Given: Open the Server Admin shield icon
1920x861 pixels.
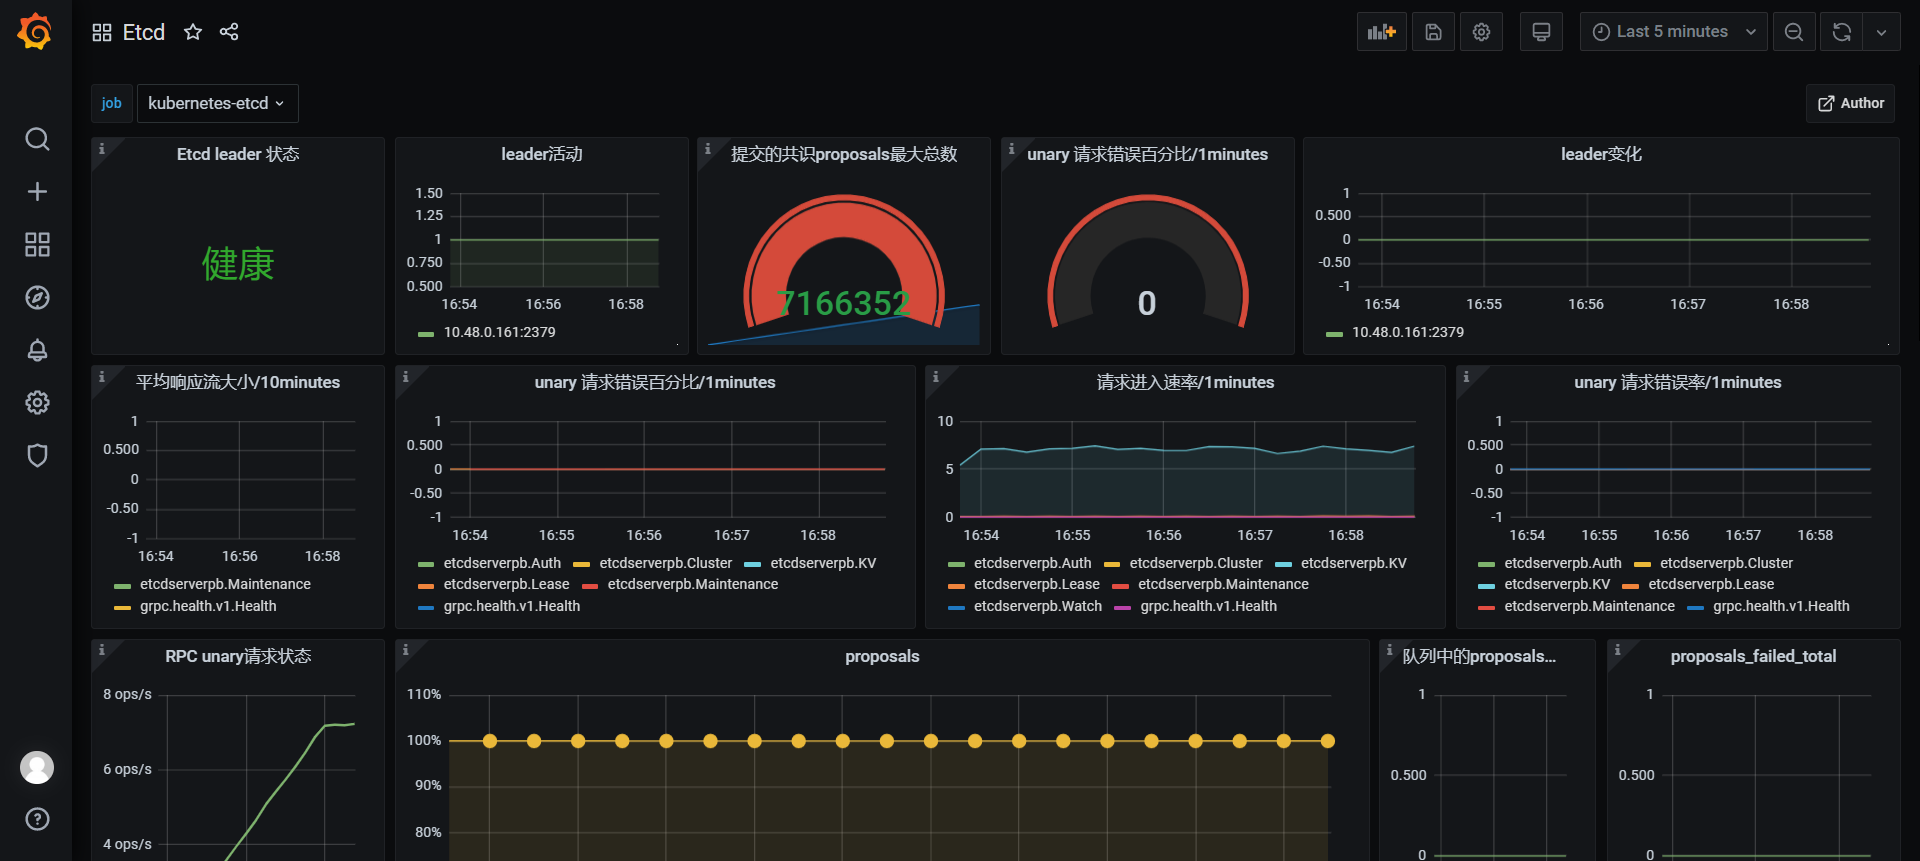Looking at the screenshot, I should [37, 456].
